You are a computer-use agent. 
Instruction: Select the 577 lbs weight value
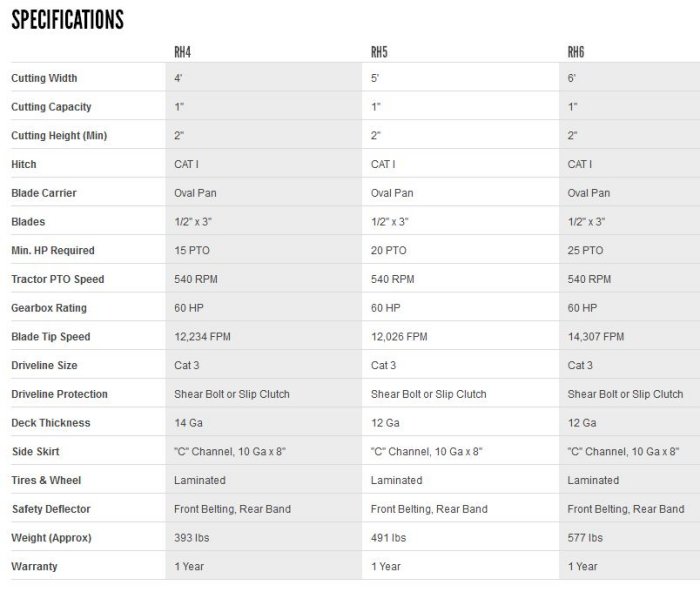pos(585,538)
